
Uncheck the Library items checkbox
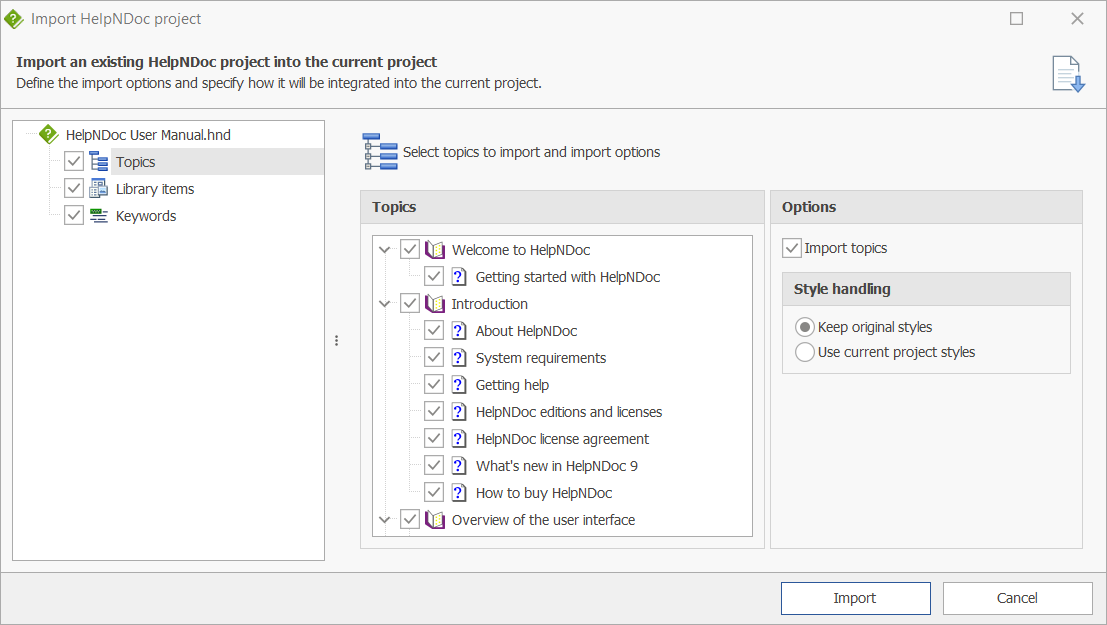click(x=74, y=188)
